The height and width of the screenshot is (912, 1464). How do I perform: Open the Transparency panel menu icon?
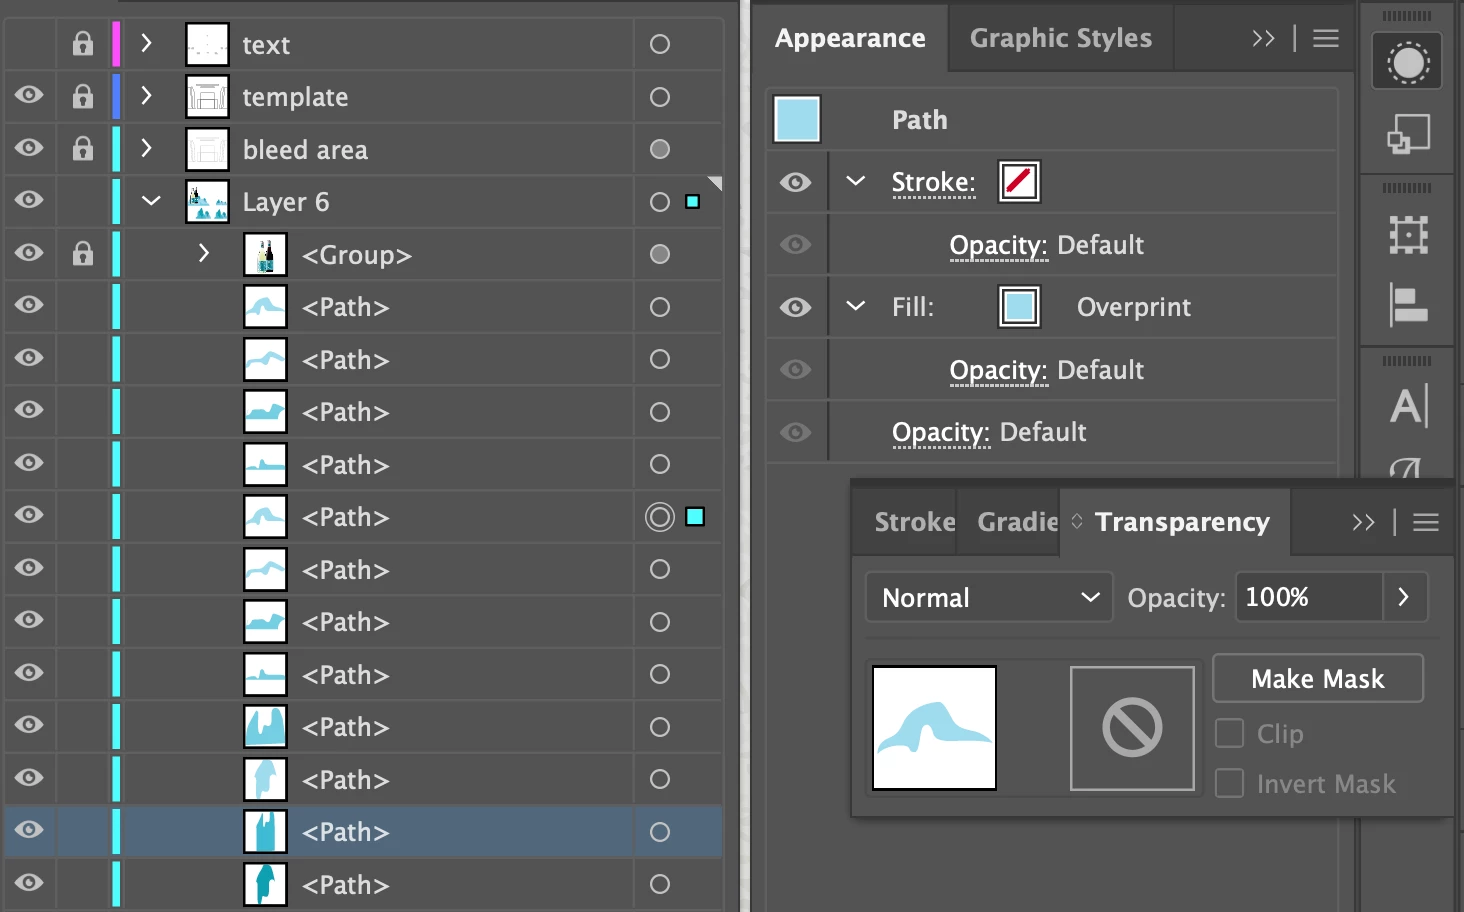pyautogui.click(x=1426, y=522)
